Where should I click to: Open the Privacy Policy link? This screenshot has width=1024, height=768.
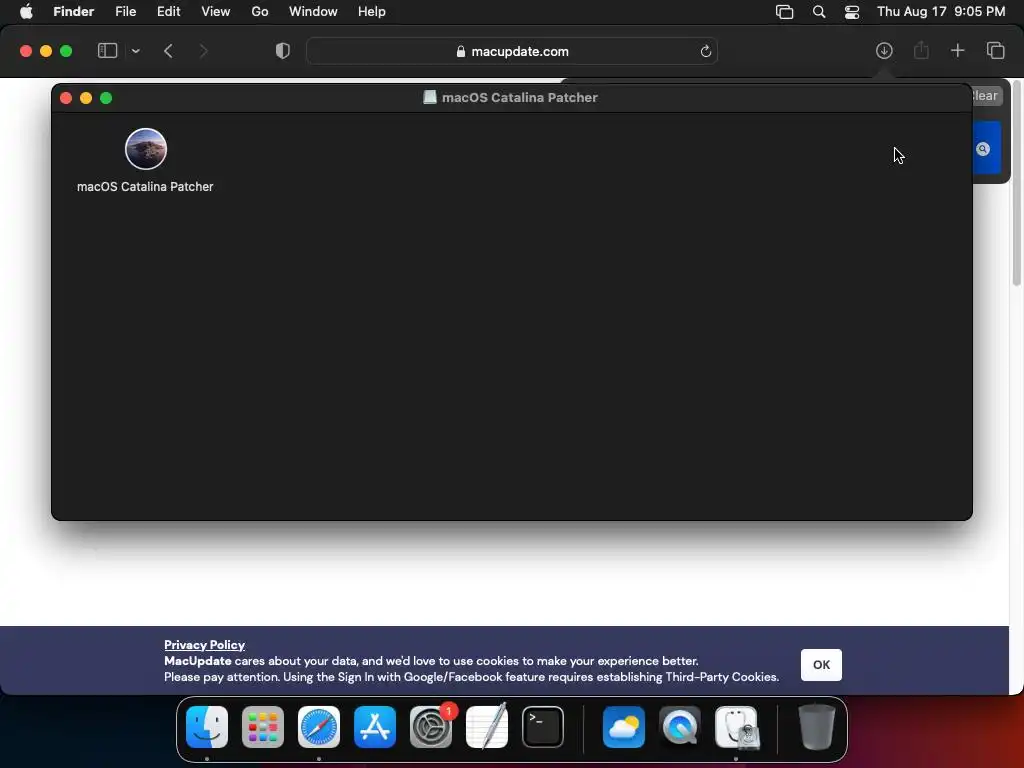click(204, 645)
